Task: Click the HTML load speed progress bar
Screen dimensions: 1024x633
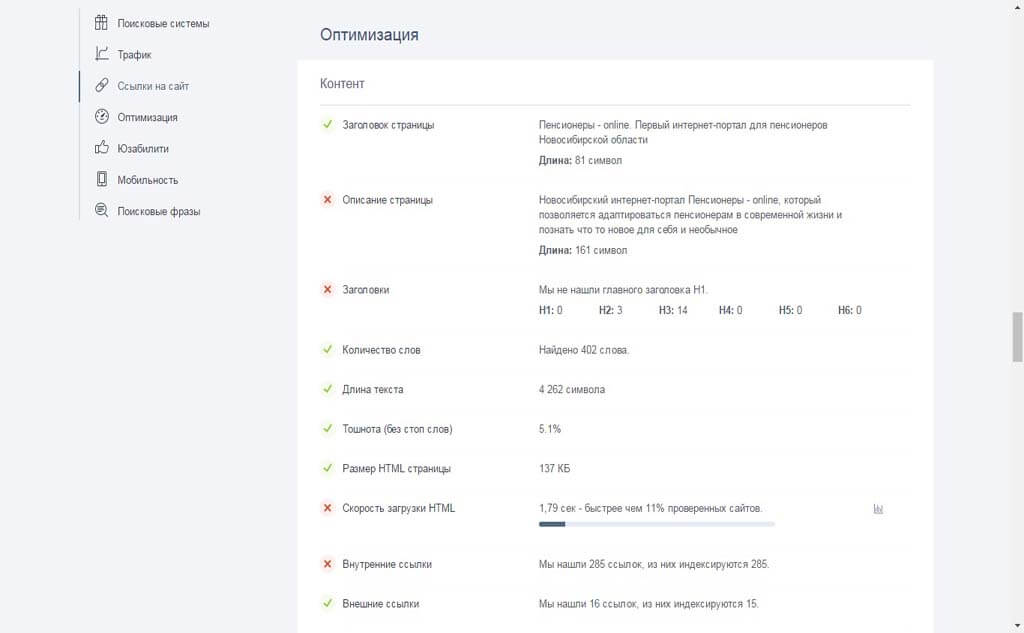Action: tap(656, 523)
